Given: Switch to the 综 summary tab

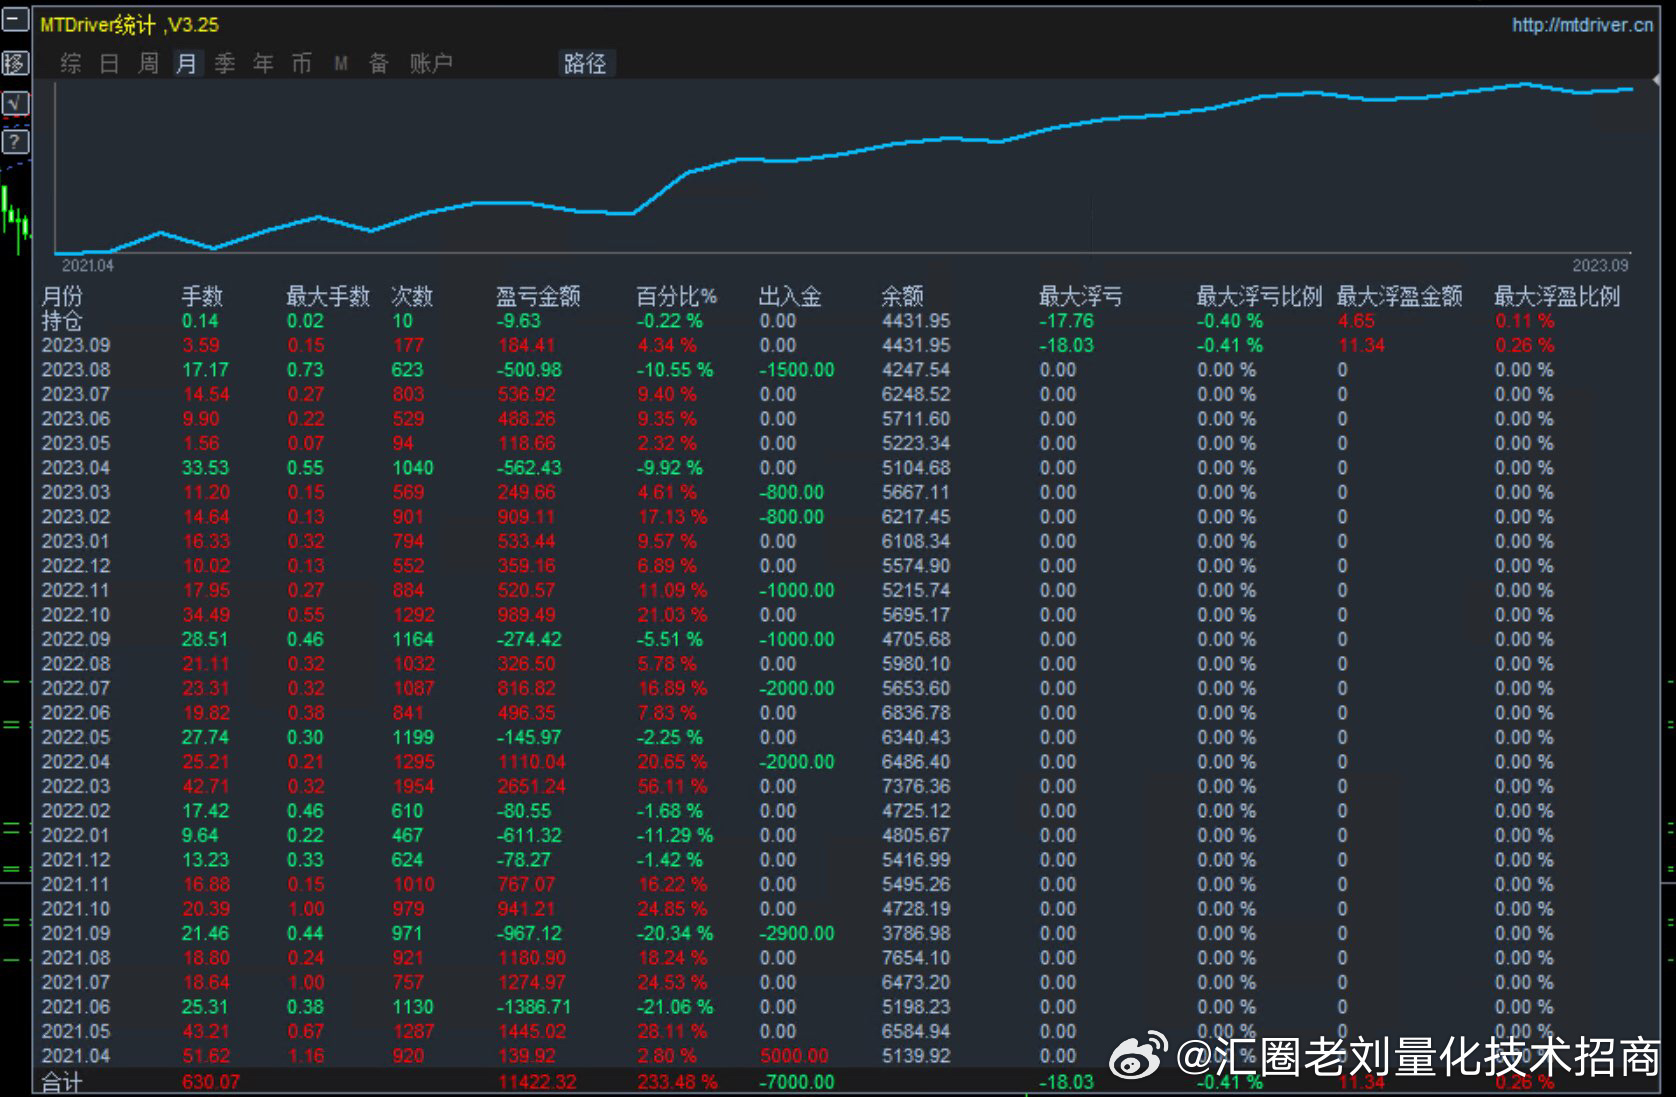Looking at the screenshot, I should click(x=71, y=64).
